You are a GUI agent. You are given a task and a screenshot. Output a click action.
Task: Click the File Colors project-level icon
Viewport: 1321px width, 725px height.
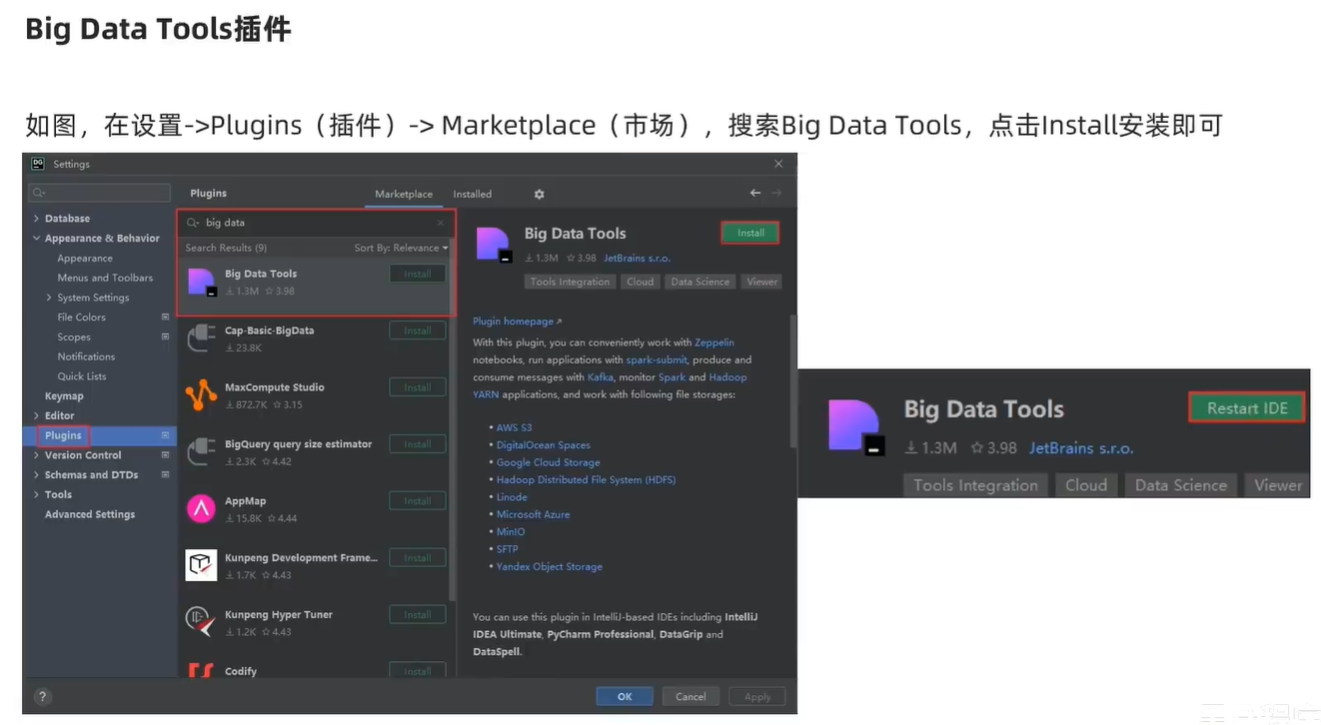(165, 317)
